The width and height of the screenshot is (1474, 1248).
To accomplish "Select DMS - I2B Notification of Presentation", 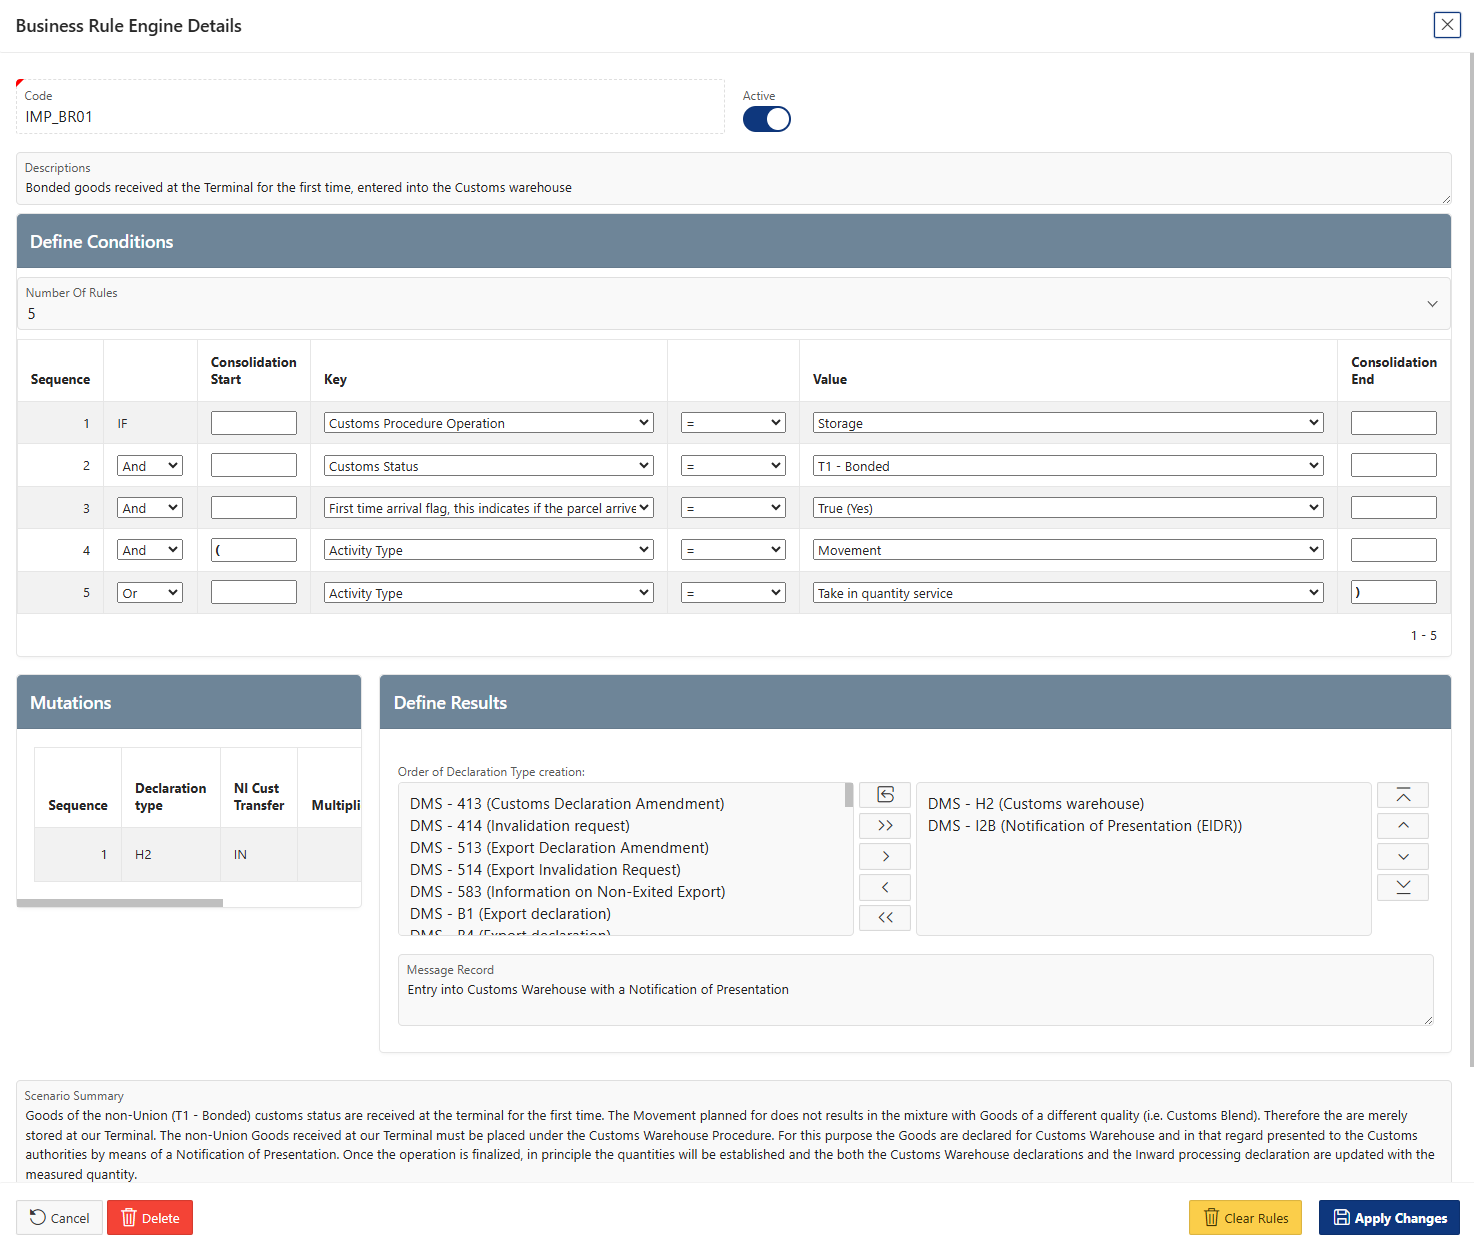I will coord(1085,826).
